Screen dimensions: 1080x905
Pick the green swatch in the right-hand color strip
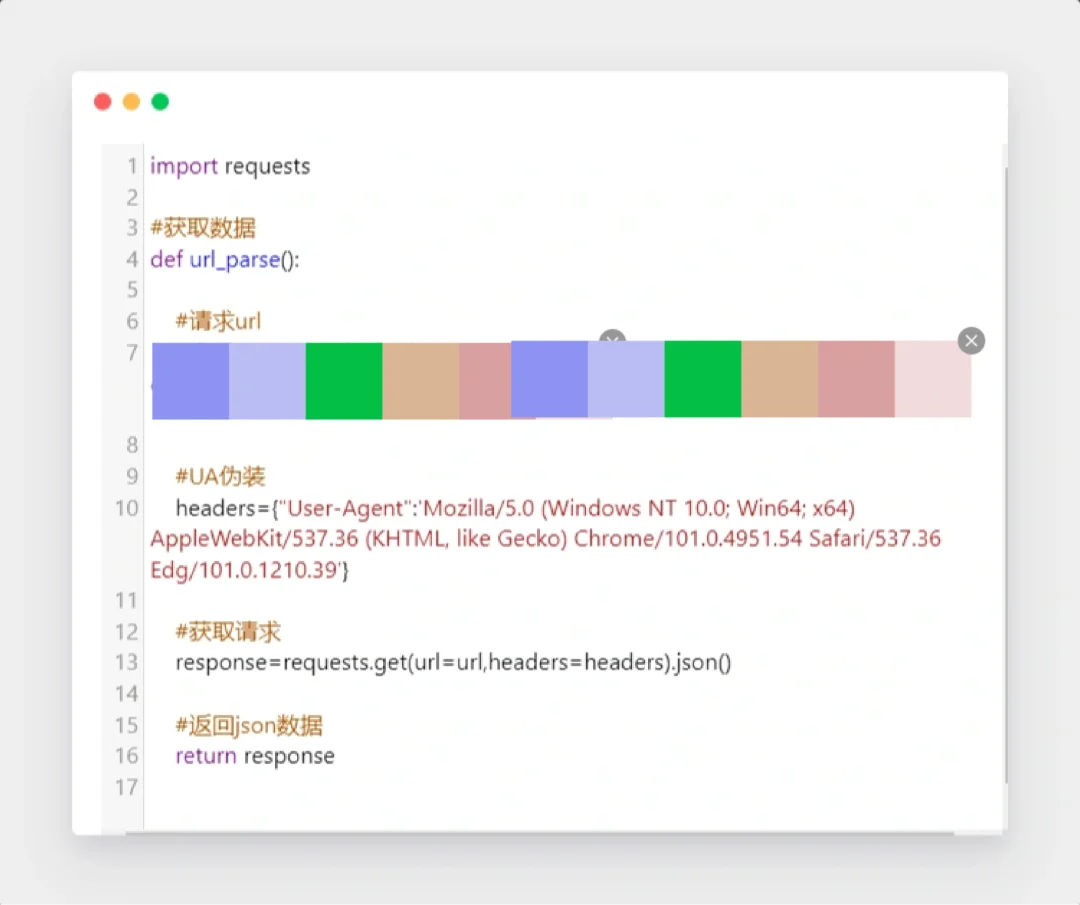pos(703,379)
